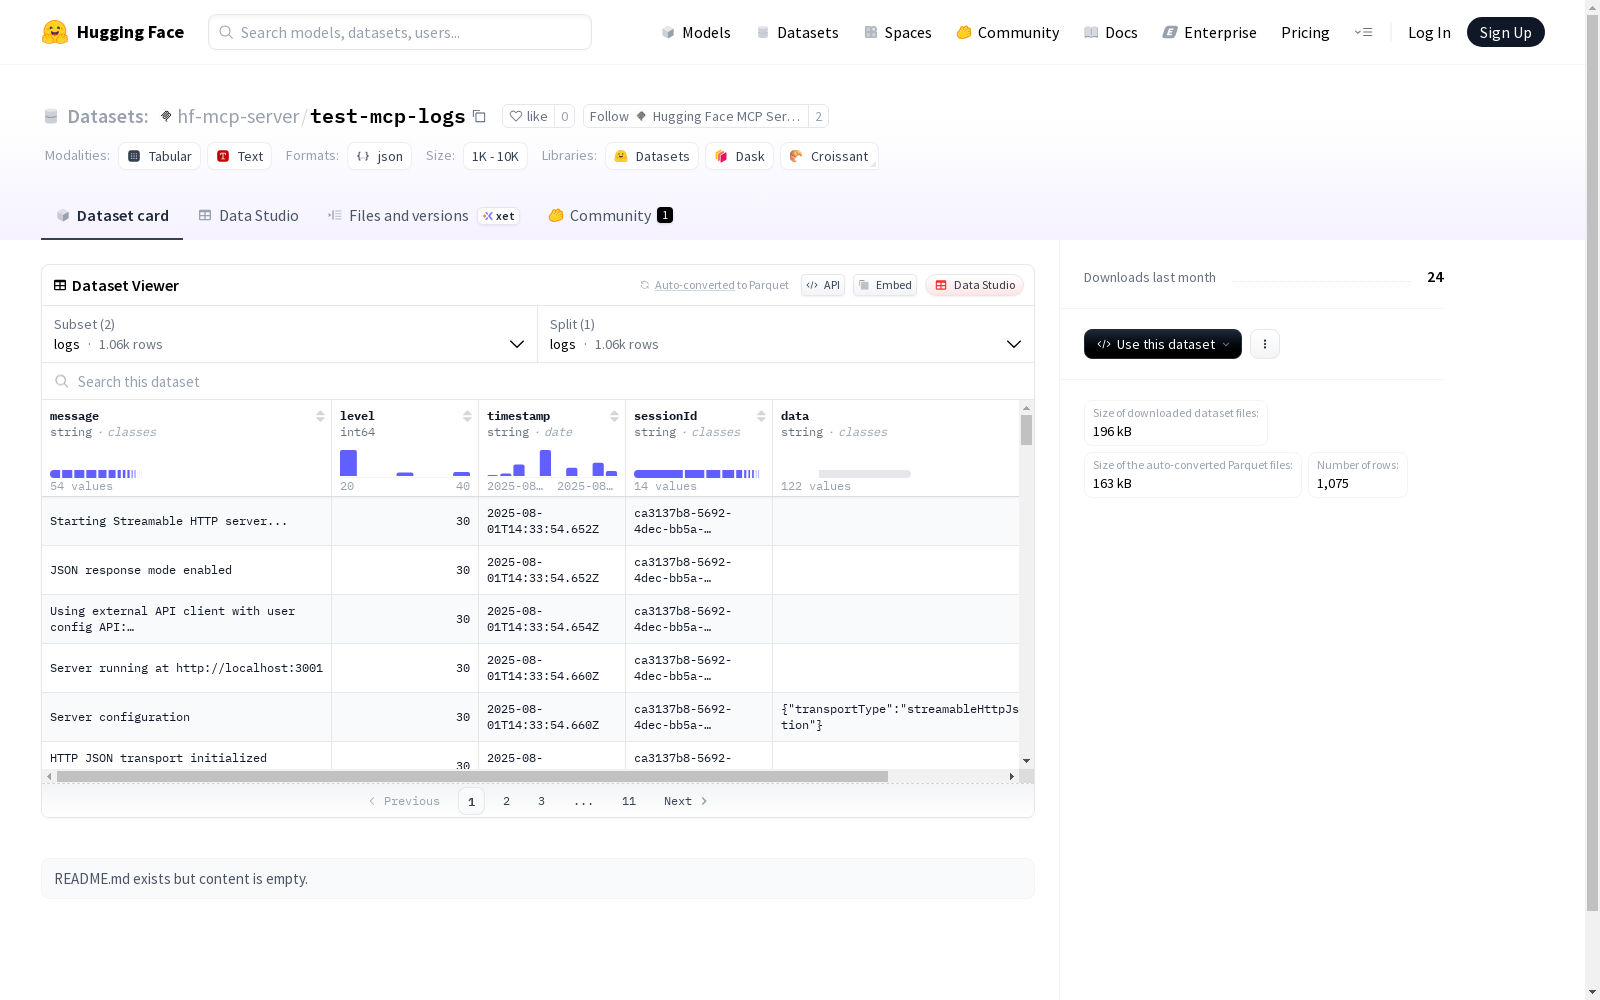This screenshot has width=1600, height=1000.
Task: Switch to the Dataset card tab
Action: pos(112,216)
